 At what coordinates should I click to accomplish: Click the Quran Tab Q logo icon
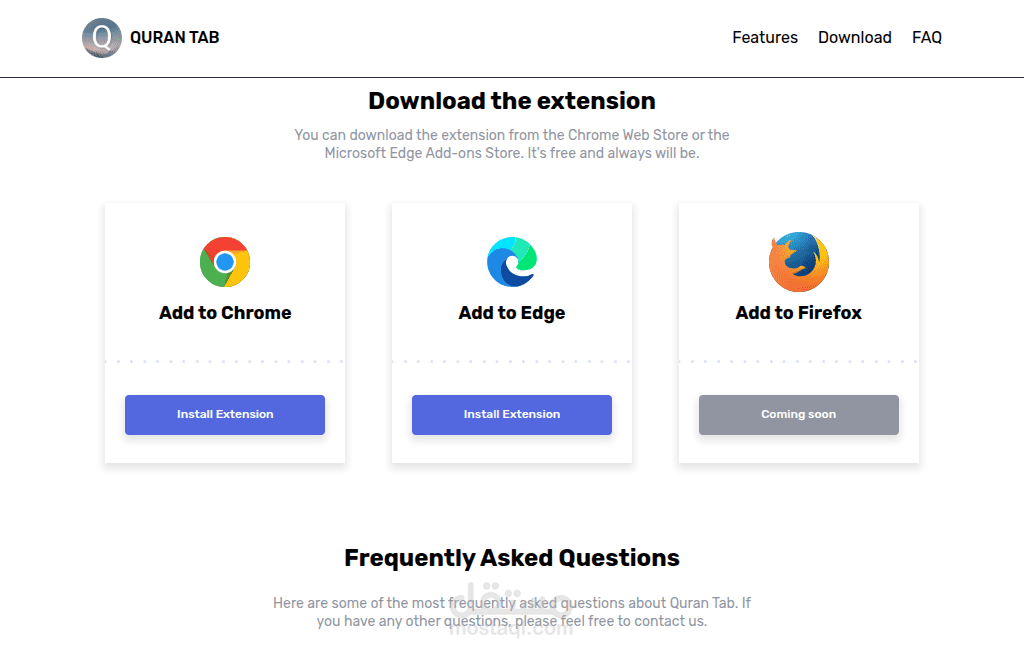[x=102, y=38]
